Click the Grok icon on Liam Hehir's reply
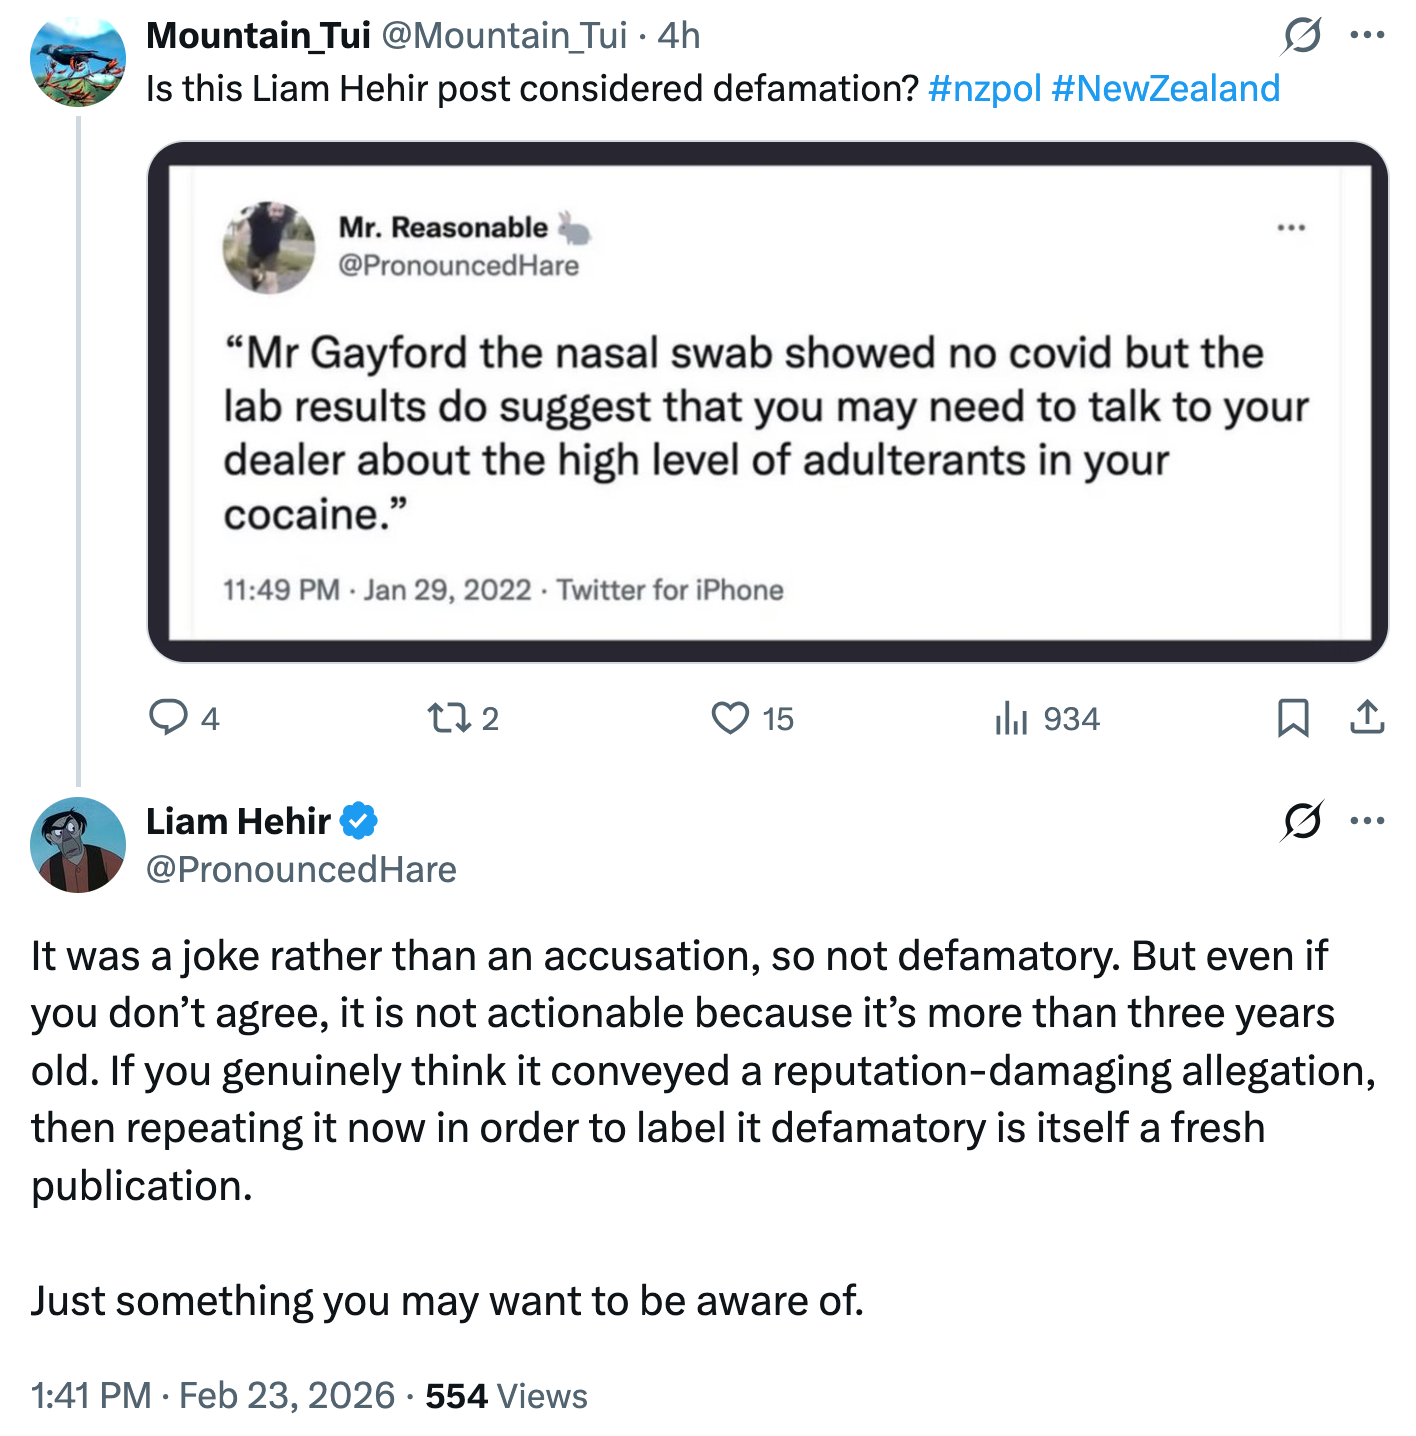The height and width of the screenshot is (1436, 1416). click(x=1302, y=821)
